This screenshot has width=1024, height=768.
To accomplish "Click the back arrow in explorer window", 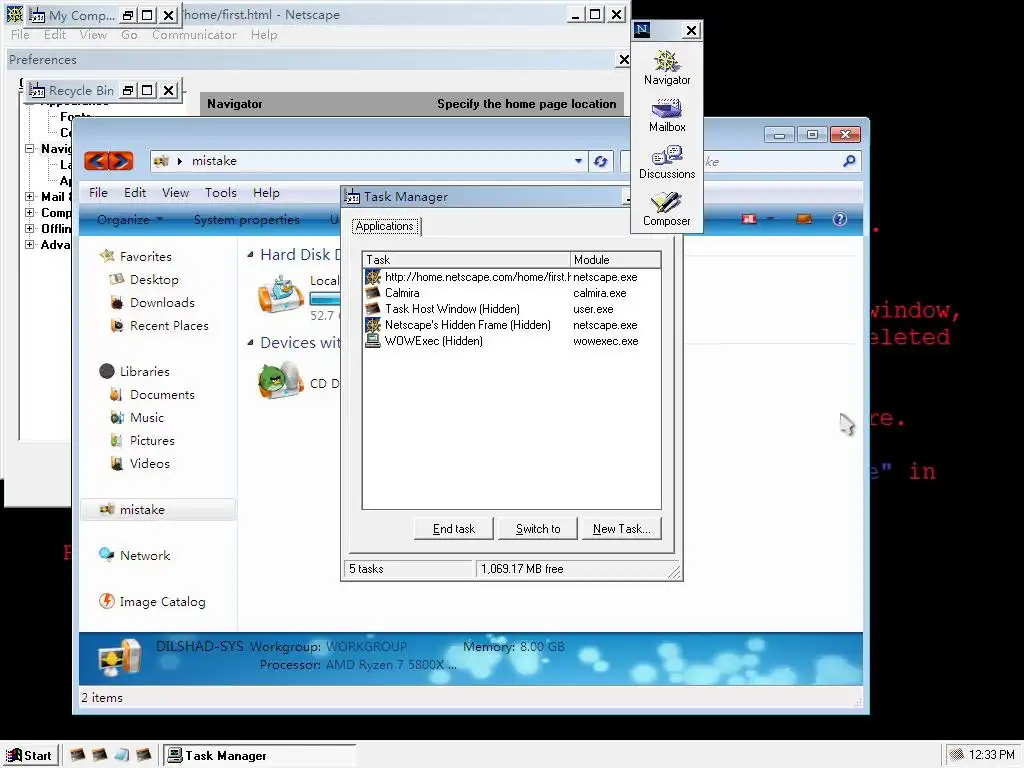I will [x=96, y=161].
